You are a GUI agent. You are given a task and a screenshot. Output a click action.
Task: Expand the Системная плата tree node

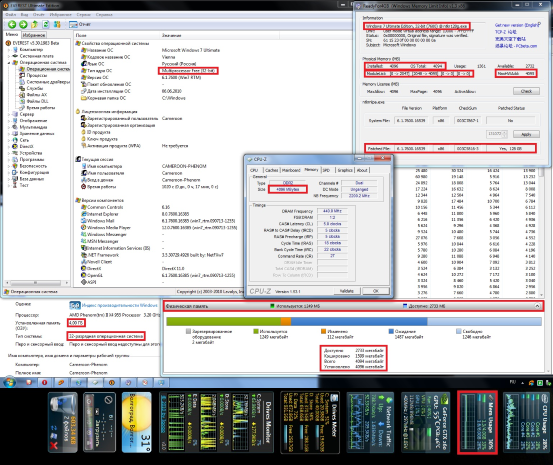pos(9,56)
